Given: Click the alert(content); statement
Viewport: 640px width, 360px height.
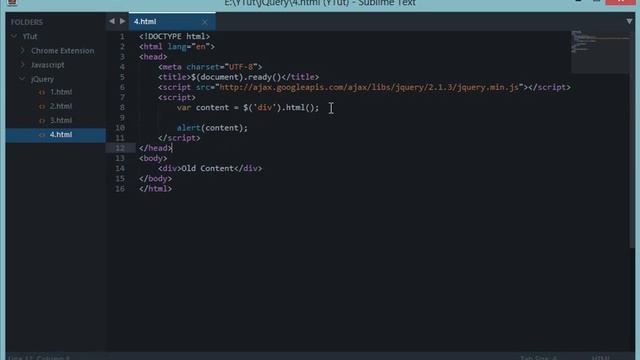Looking at the screenshot, I should (x=212, y=128).
